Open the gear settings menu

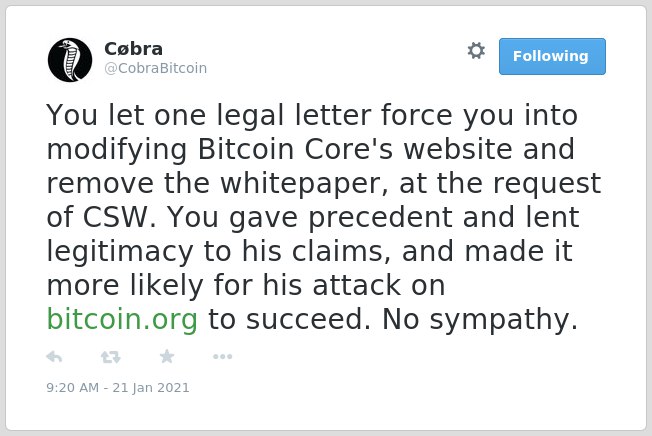click(x=476, y=51)
